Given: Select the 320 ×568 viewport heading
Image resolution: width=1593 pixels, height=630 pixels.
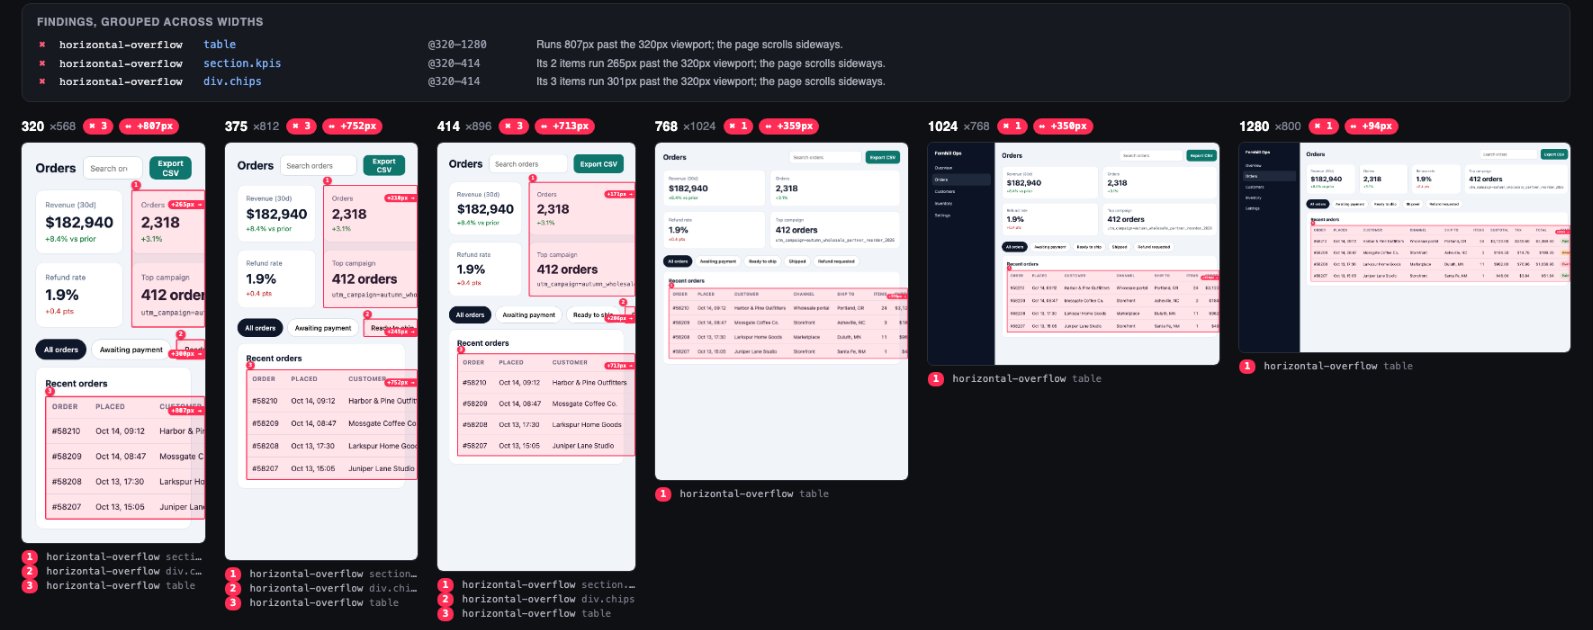Looking at the screenshot, I should coord(49,126).
